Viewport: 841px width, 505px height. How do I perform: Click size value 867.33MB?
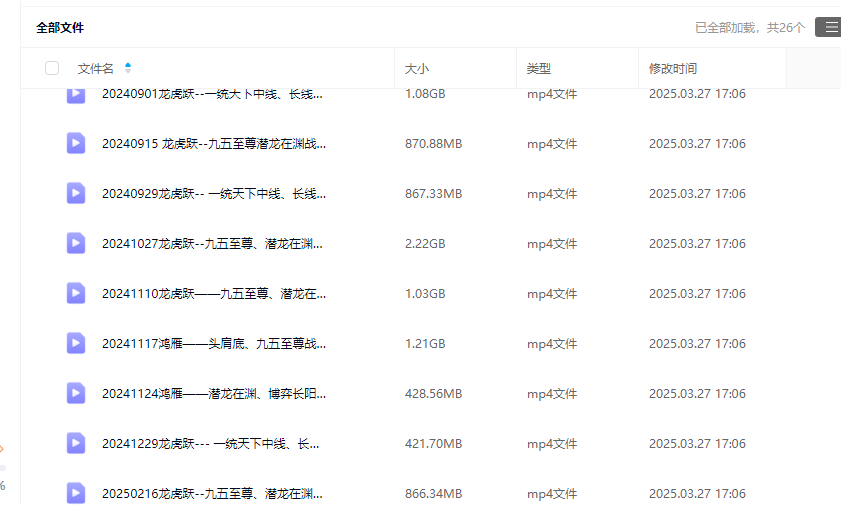click(433, 194)
